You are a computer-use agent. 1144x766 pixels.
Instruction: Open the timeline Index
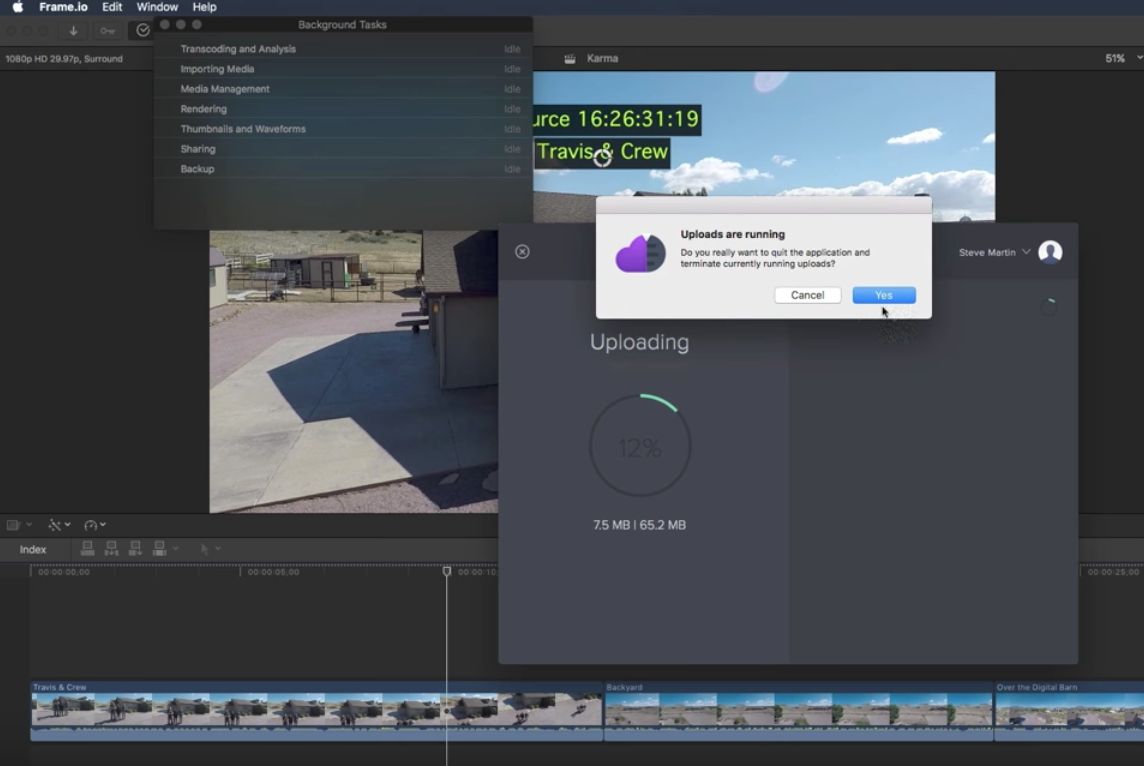[33, 549]
